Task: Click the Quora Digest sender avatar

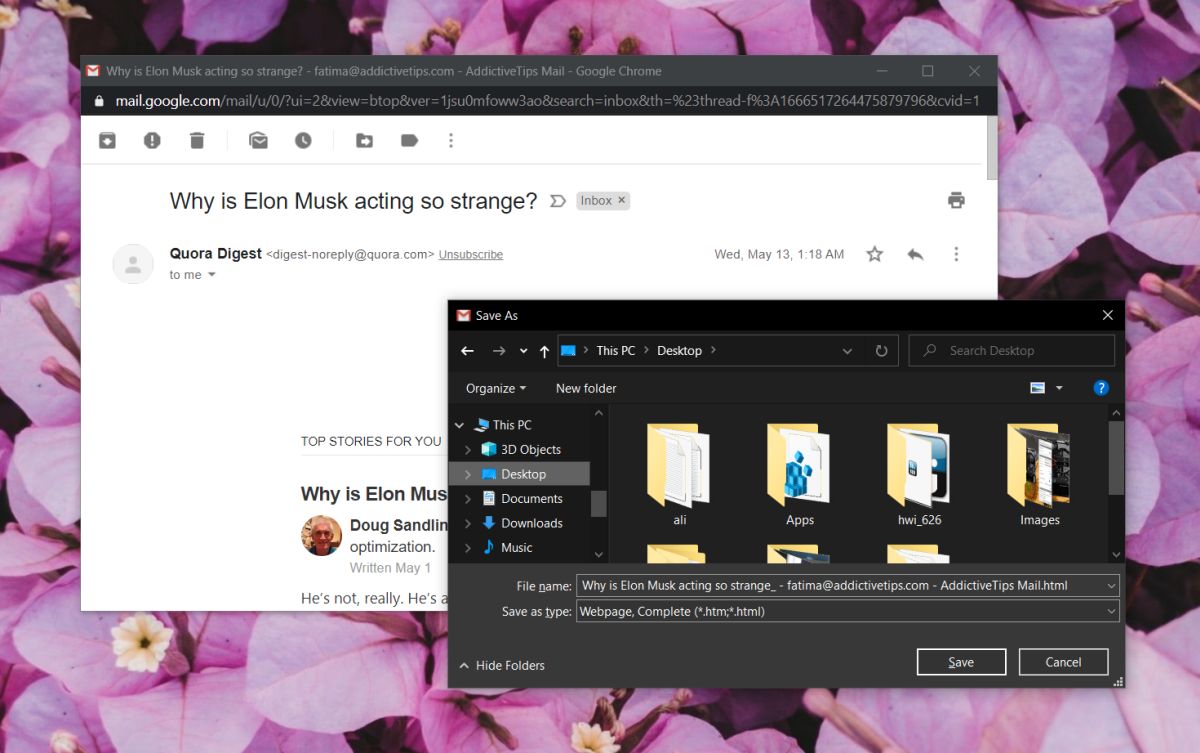Action: [x=133, y=264]
